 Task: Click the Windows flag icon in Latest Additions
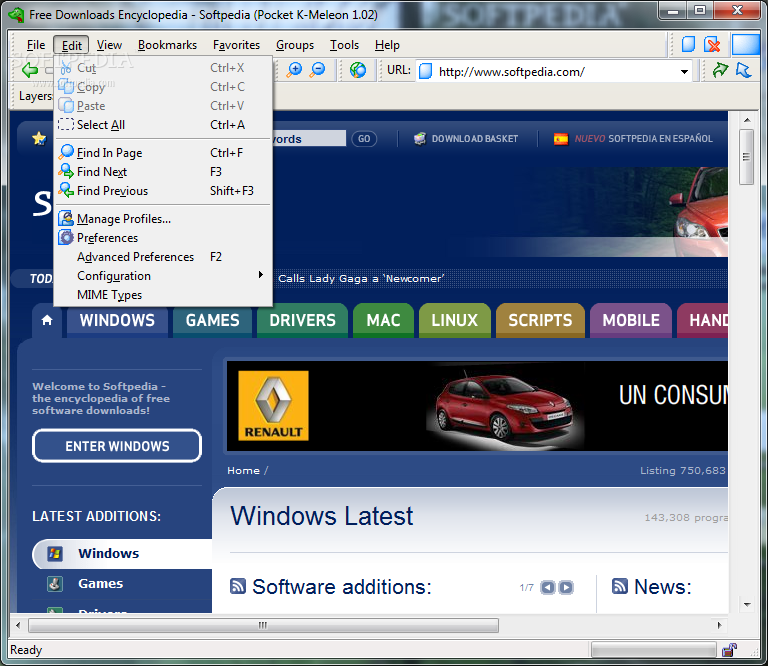tap(55, 553)
